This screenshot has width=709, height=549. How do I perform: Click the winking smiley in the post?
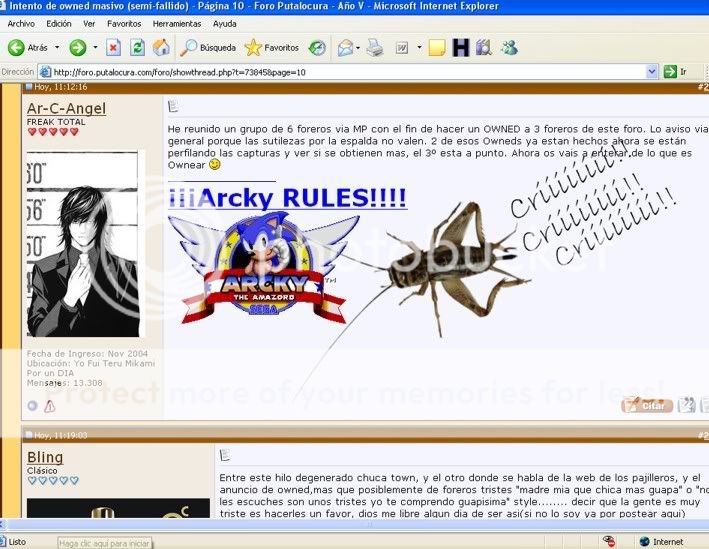215,165
